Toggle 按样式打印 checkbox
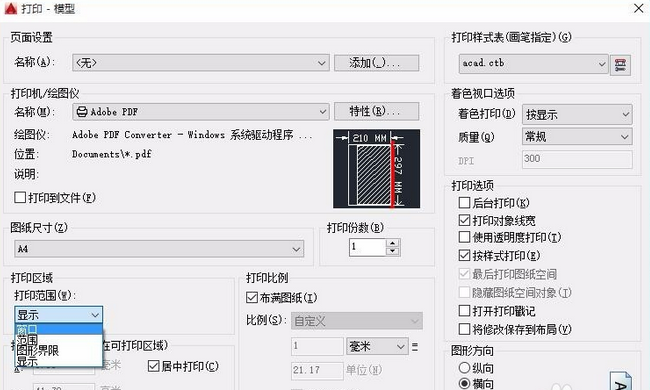The width and height of the screenshot is (650, 390). 464,255
